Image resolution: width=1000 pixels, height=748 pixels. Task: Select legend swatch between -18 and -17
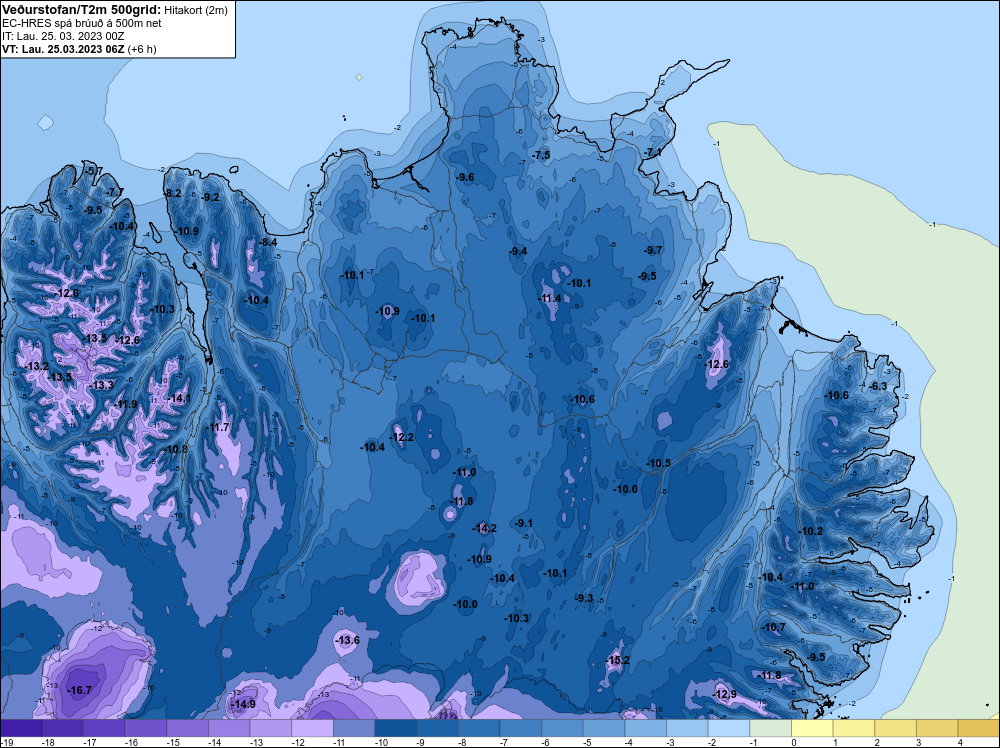coord(63,728)
